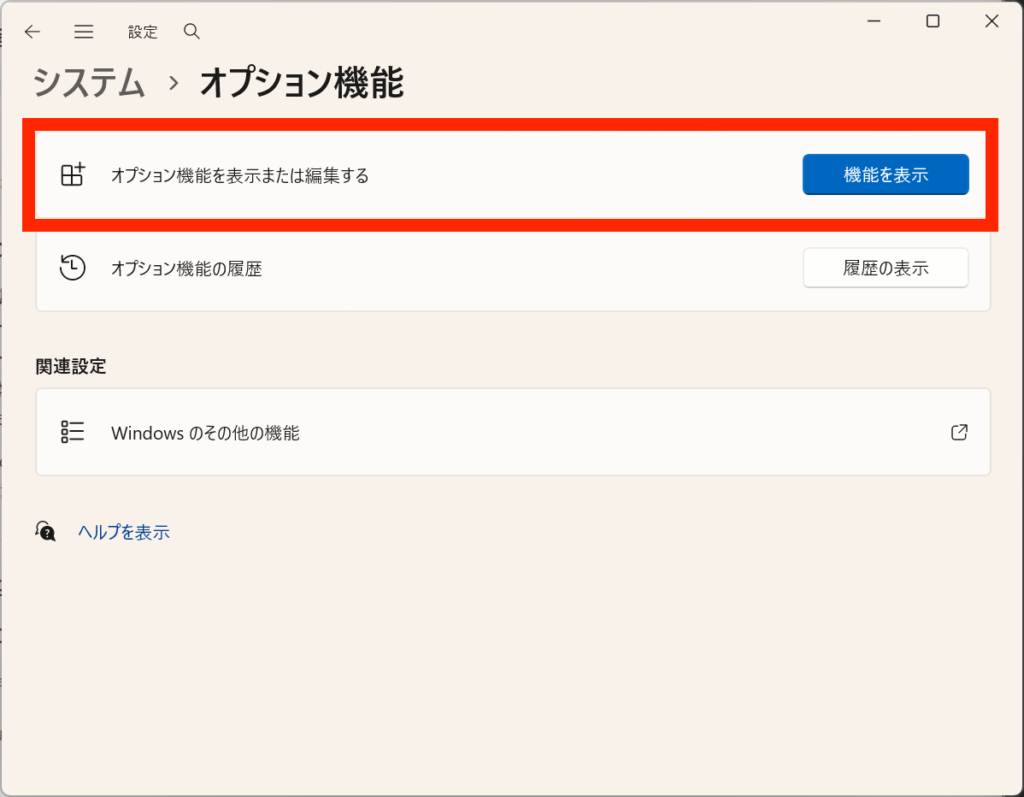The height and width of the screenshot is (797, 1024).
Task: Go to システム in the breadcrumb
Action: [89, 84]
